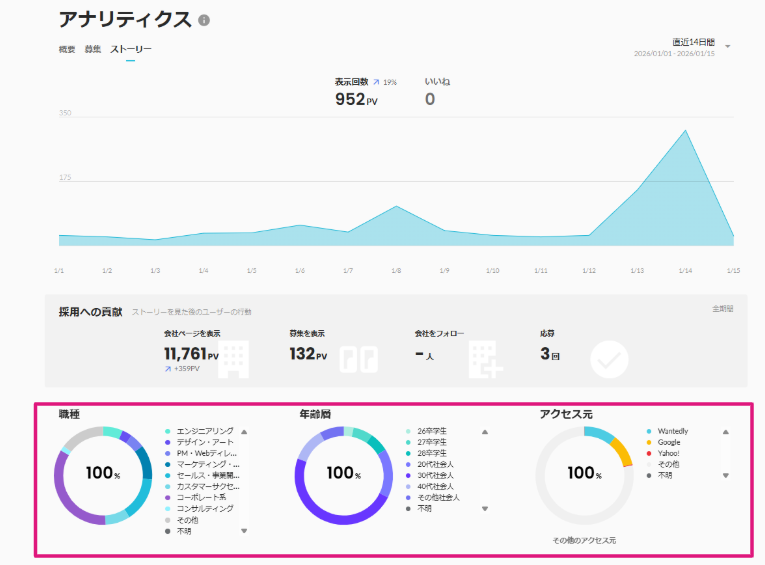Click the info icon beside アナリティクス title
Screen dimensions: 765x565
(x=204, y=20)
